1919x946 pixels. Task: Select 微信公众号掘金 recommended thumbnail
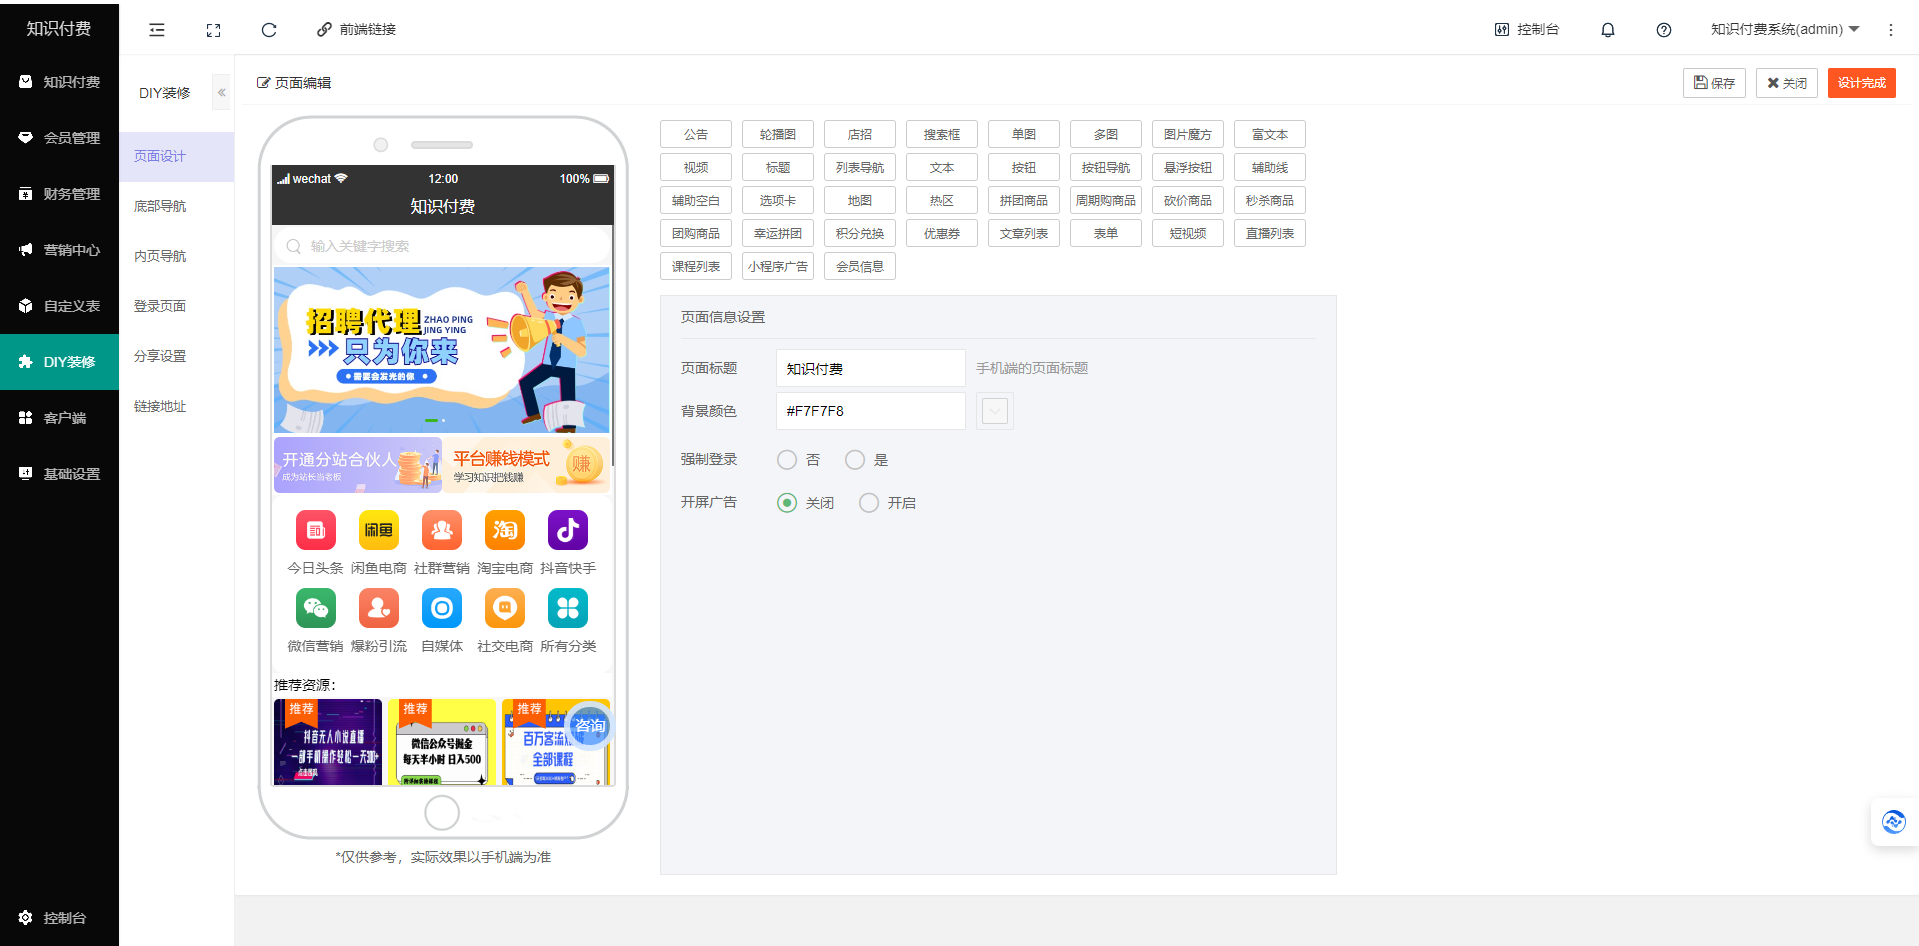(442, 742)
